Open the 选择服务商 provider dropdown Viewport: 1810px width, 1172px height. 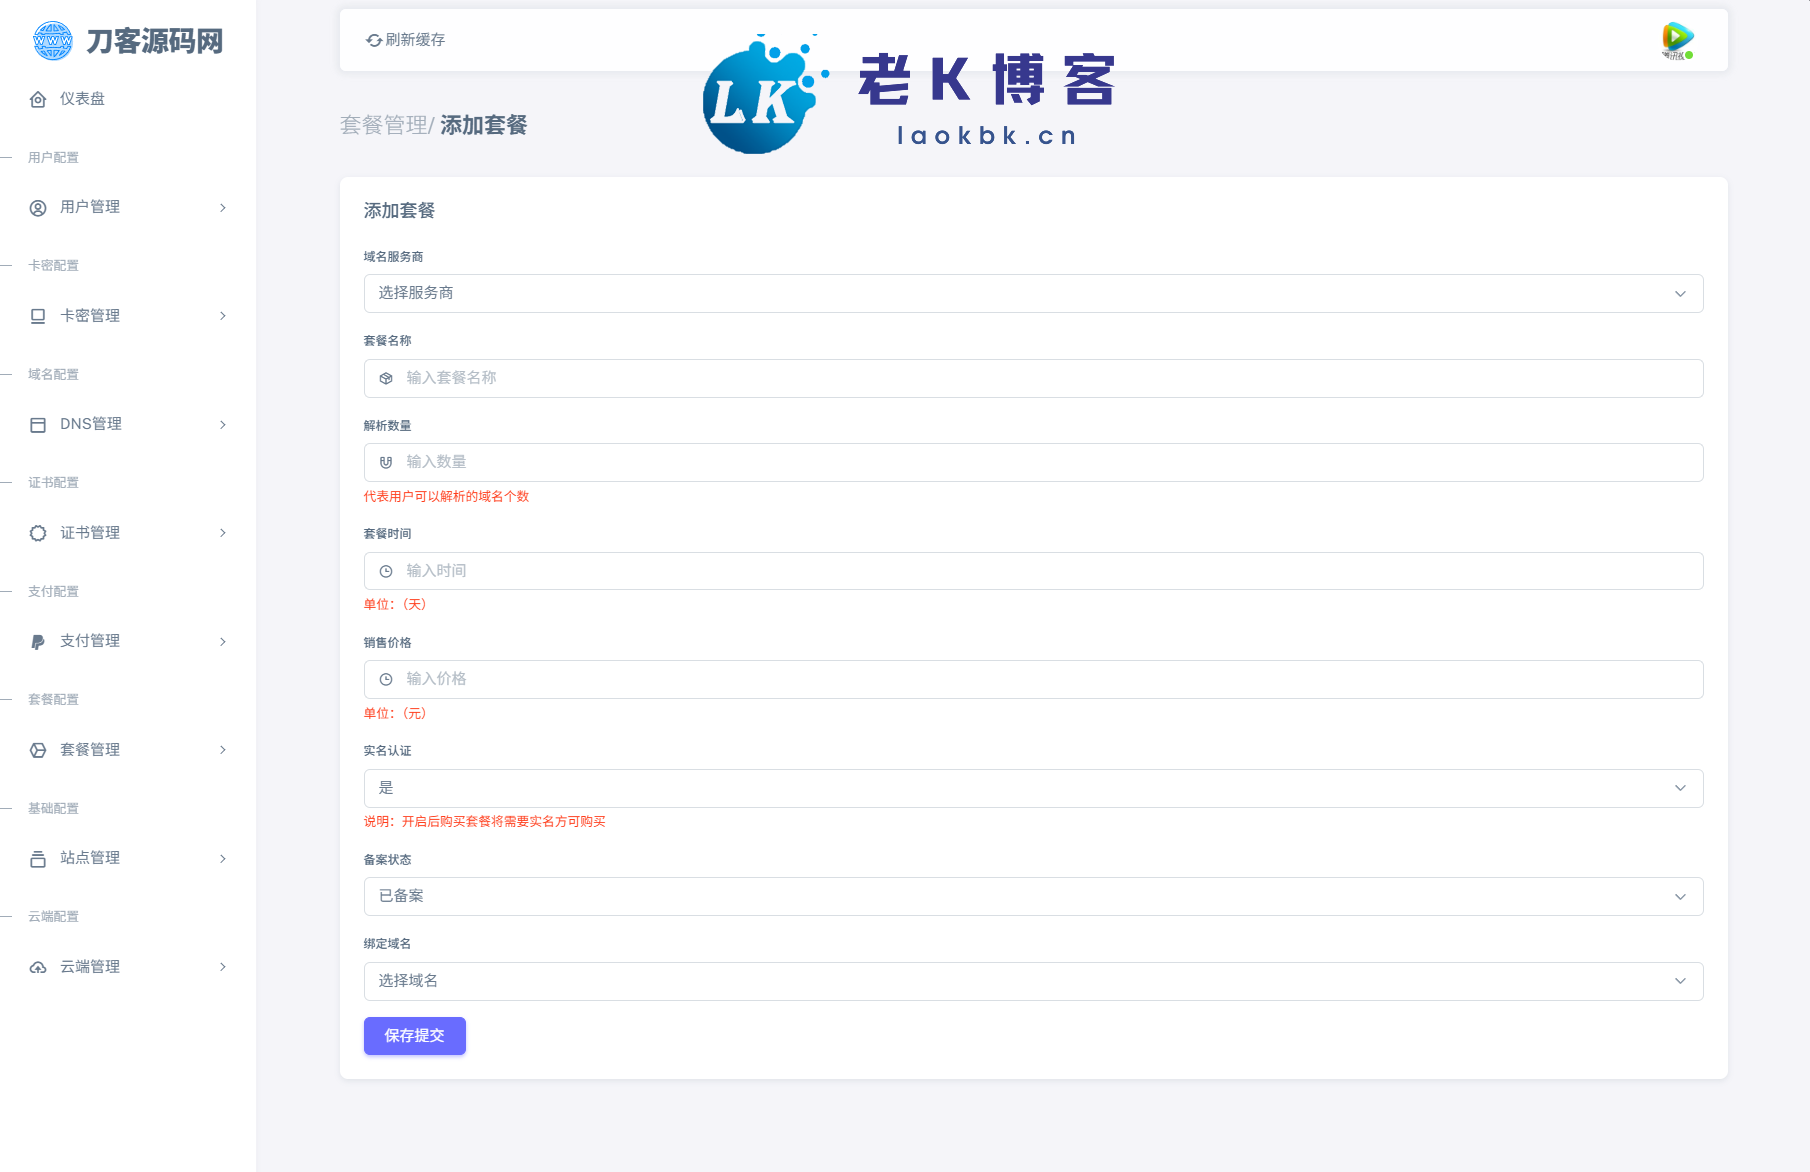1032,294
